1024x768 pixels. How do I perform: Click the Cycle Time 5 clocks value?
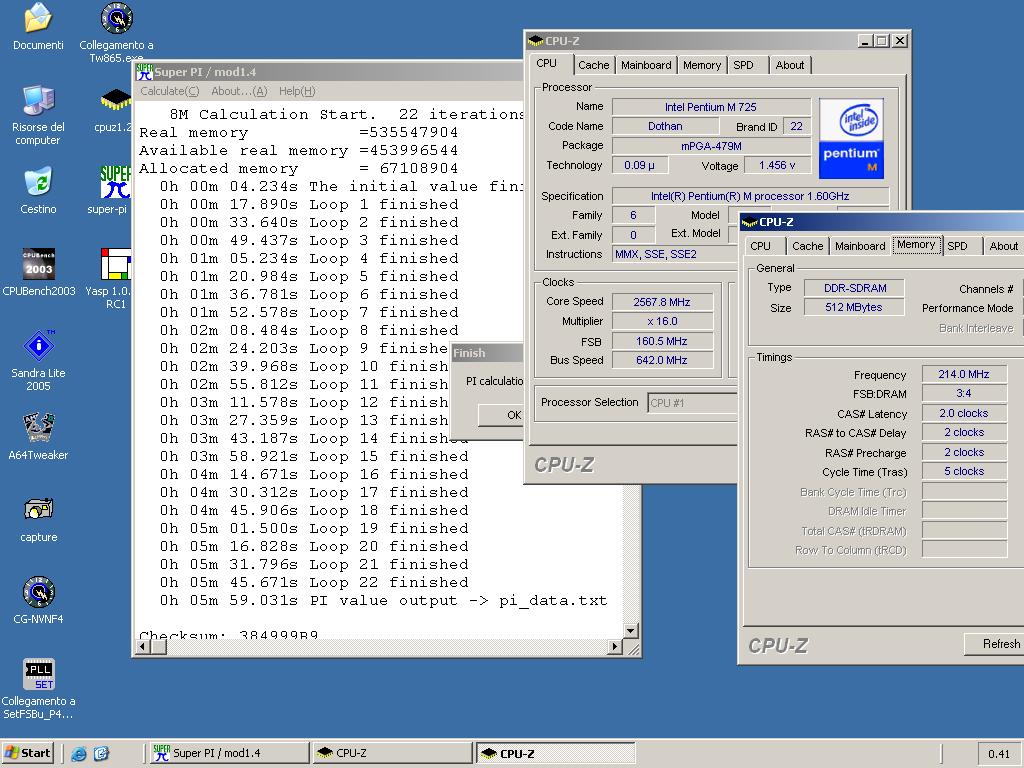[x=964, y=471]
